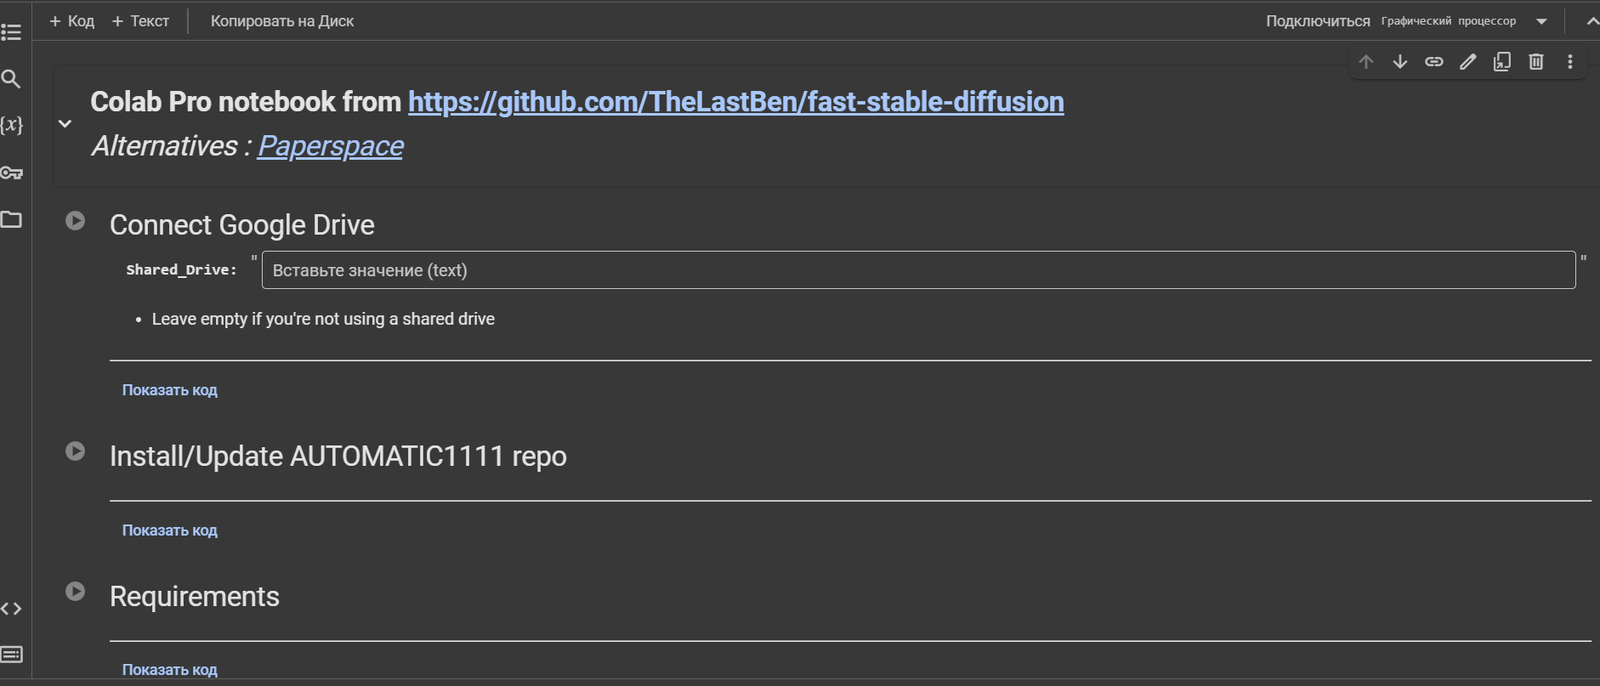The width and height of the screenshot is (1600, 686).
Task: Run the Requirements cell
Action: (75, 591)
